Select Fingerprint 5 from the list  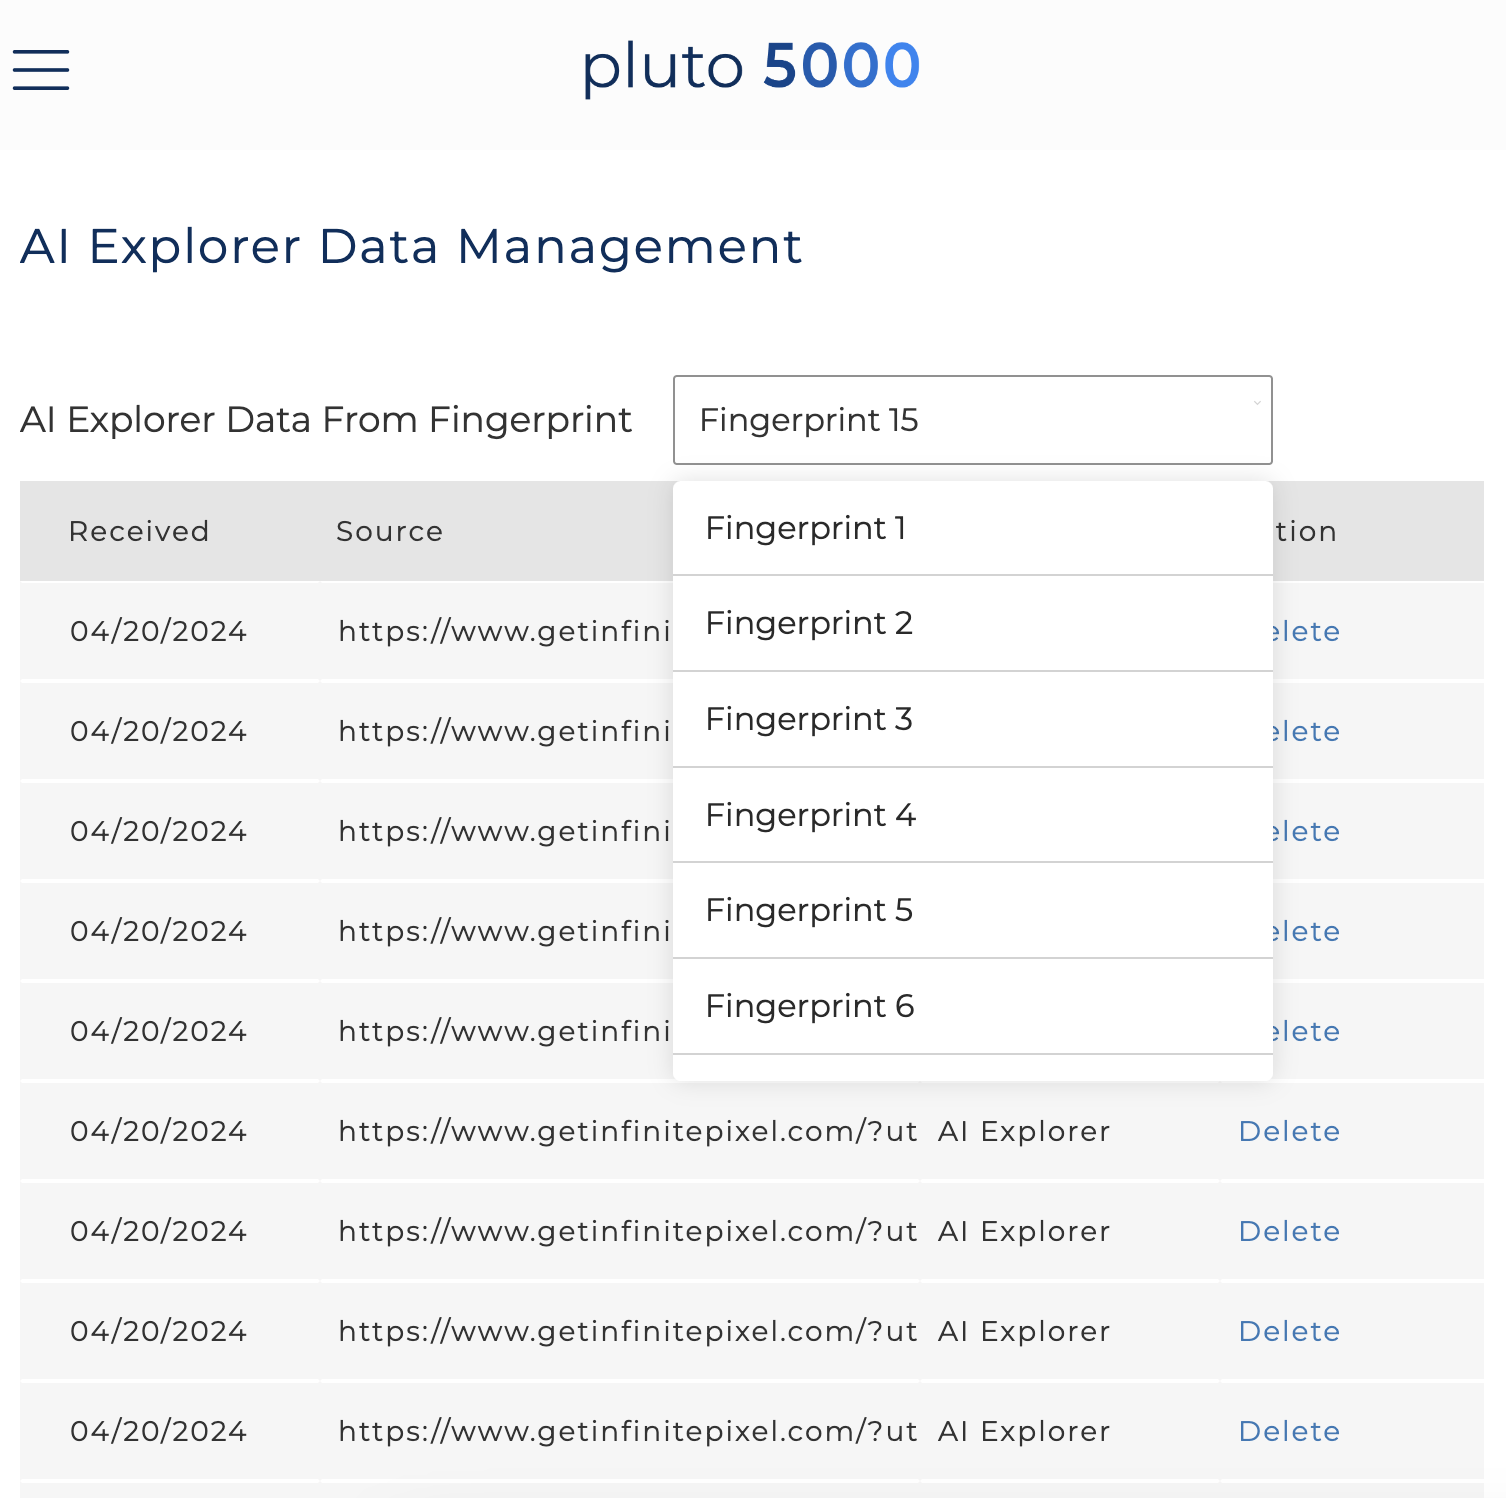point(972,910)
